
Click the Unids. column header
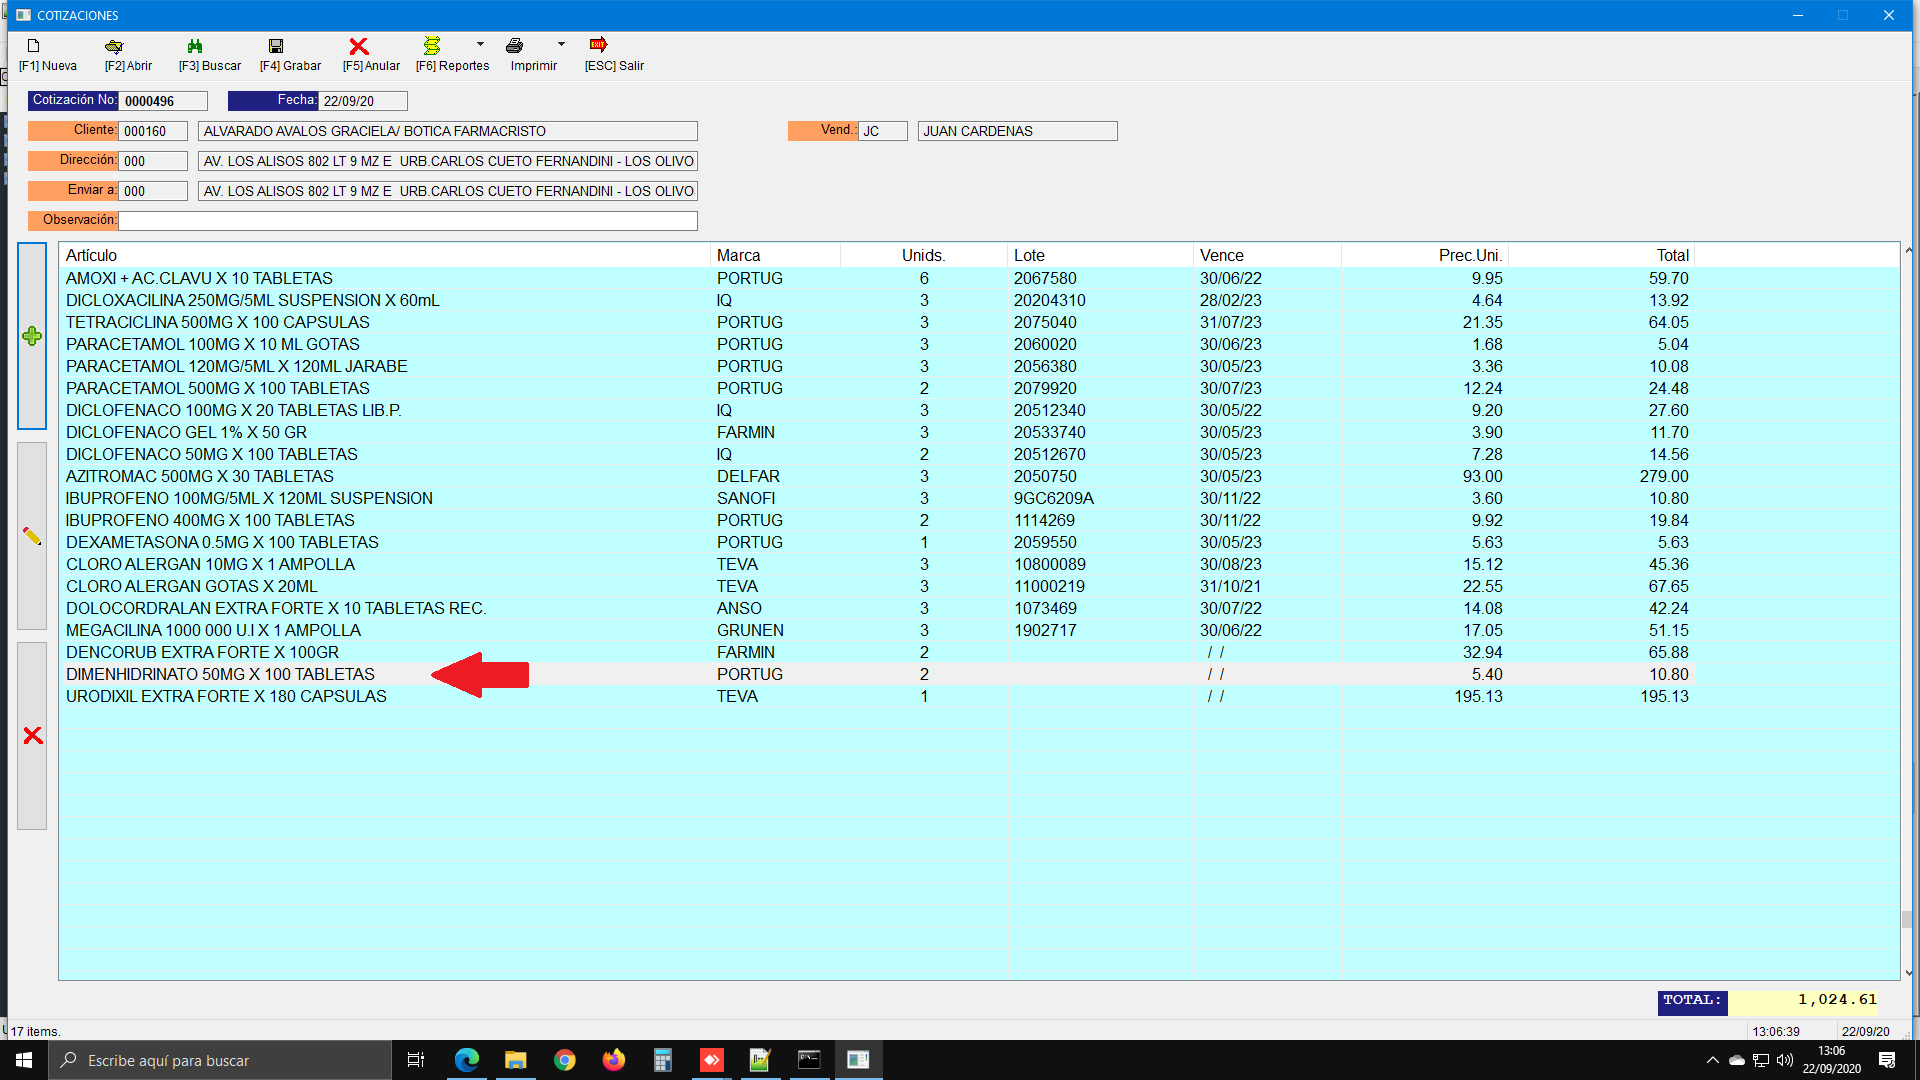pyautogui.click(x=924, y=256)
